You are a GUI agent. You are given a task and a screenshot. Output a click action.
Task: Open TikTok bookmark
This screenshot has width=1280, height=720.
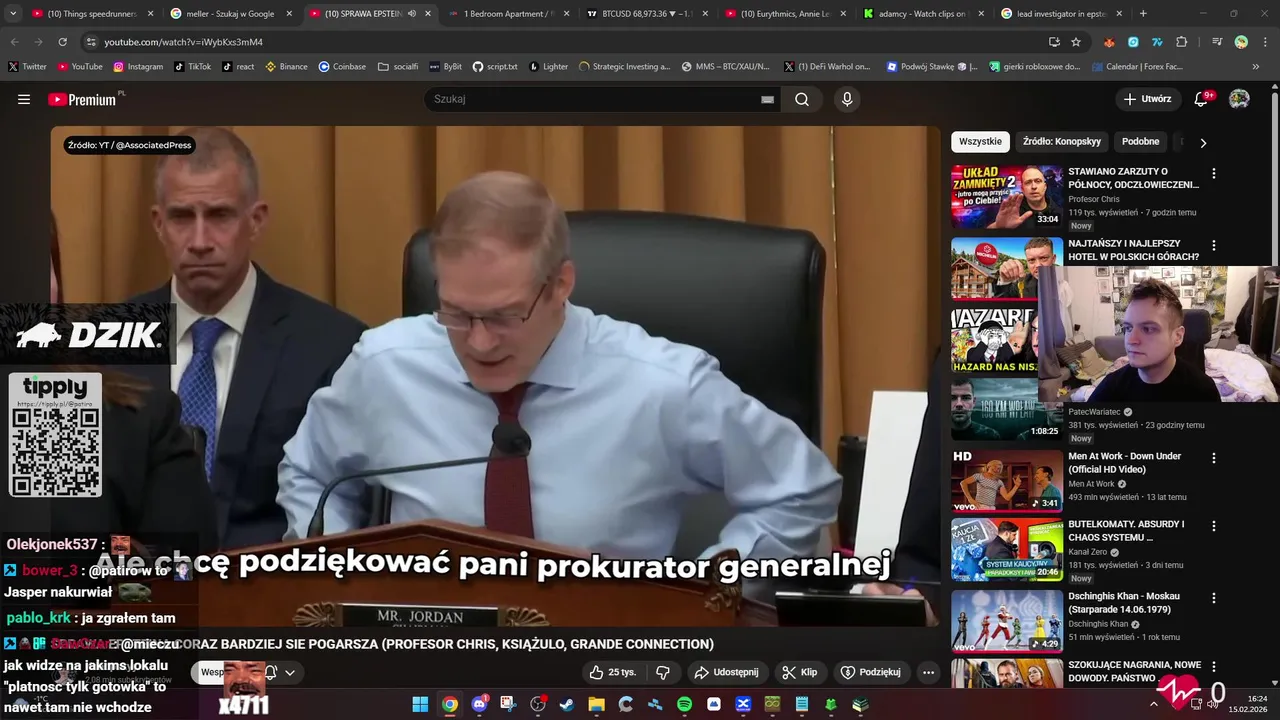pos(192,67)
